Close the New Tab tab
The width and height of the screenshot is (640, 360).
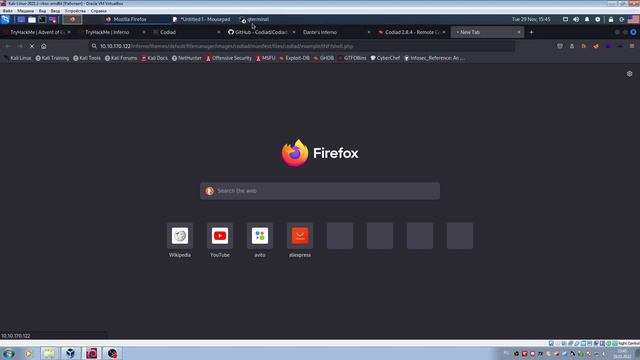[519, 32]
